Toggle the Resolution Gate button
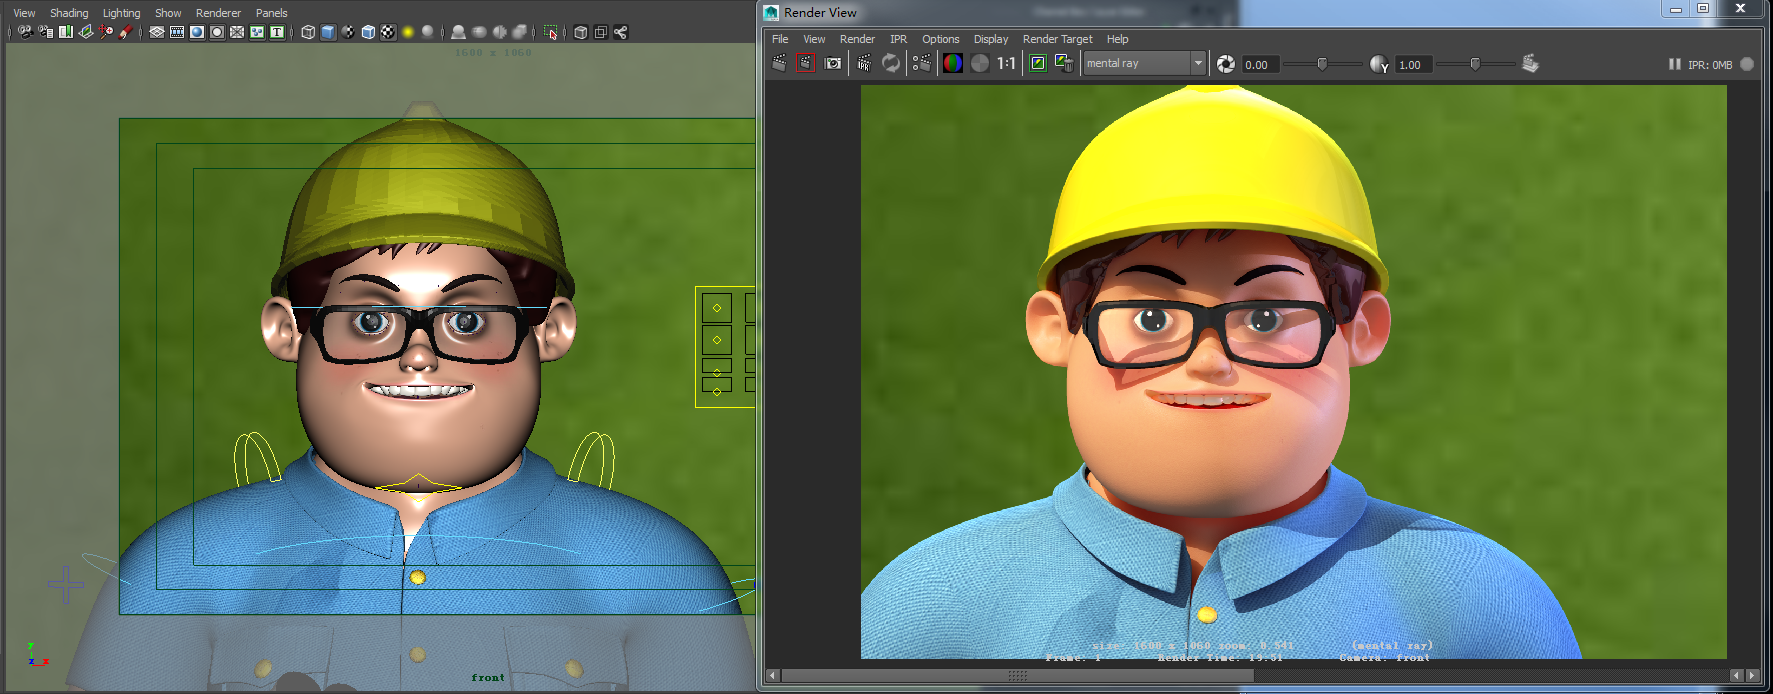1773x694 pixels. 197,32
